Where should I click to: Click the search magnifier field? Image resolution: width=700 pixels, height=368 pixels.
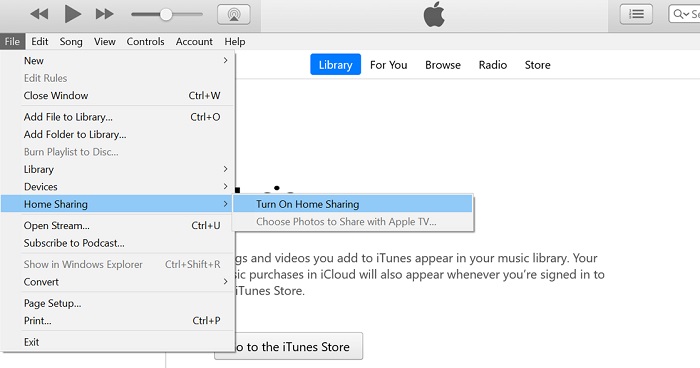pos(684,14)
